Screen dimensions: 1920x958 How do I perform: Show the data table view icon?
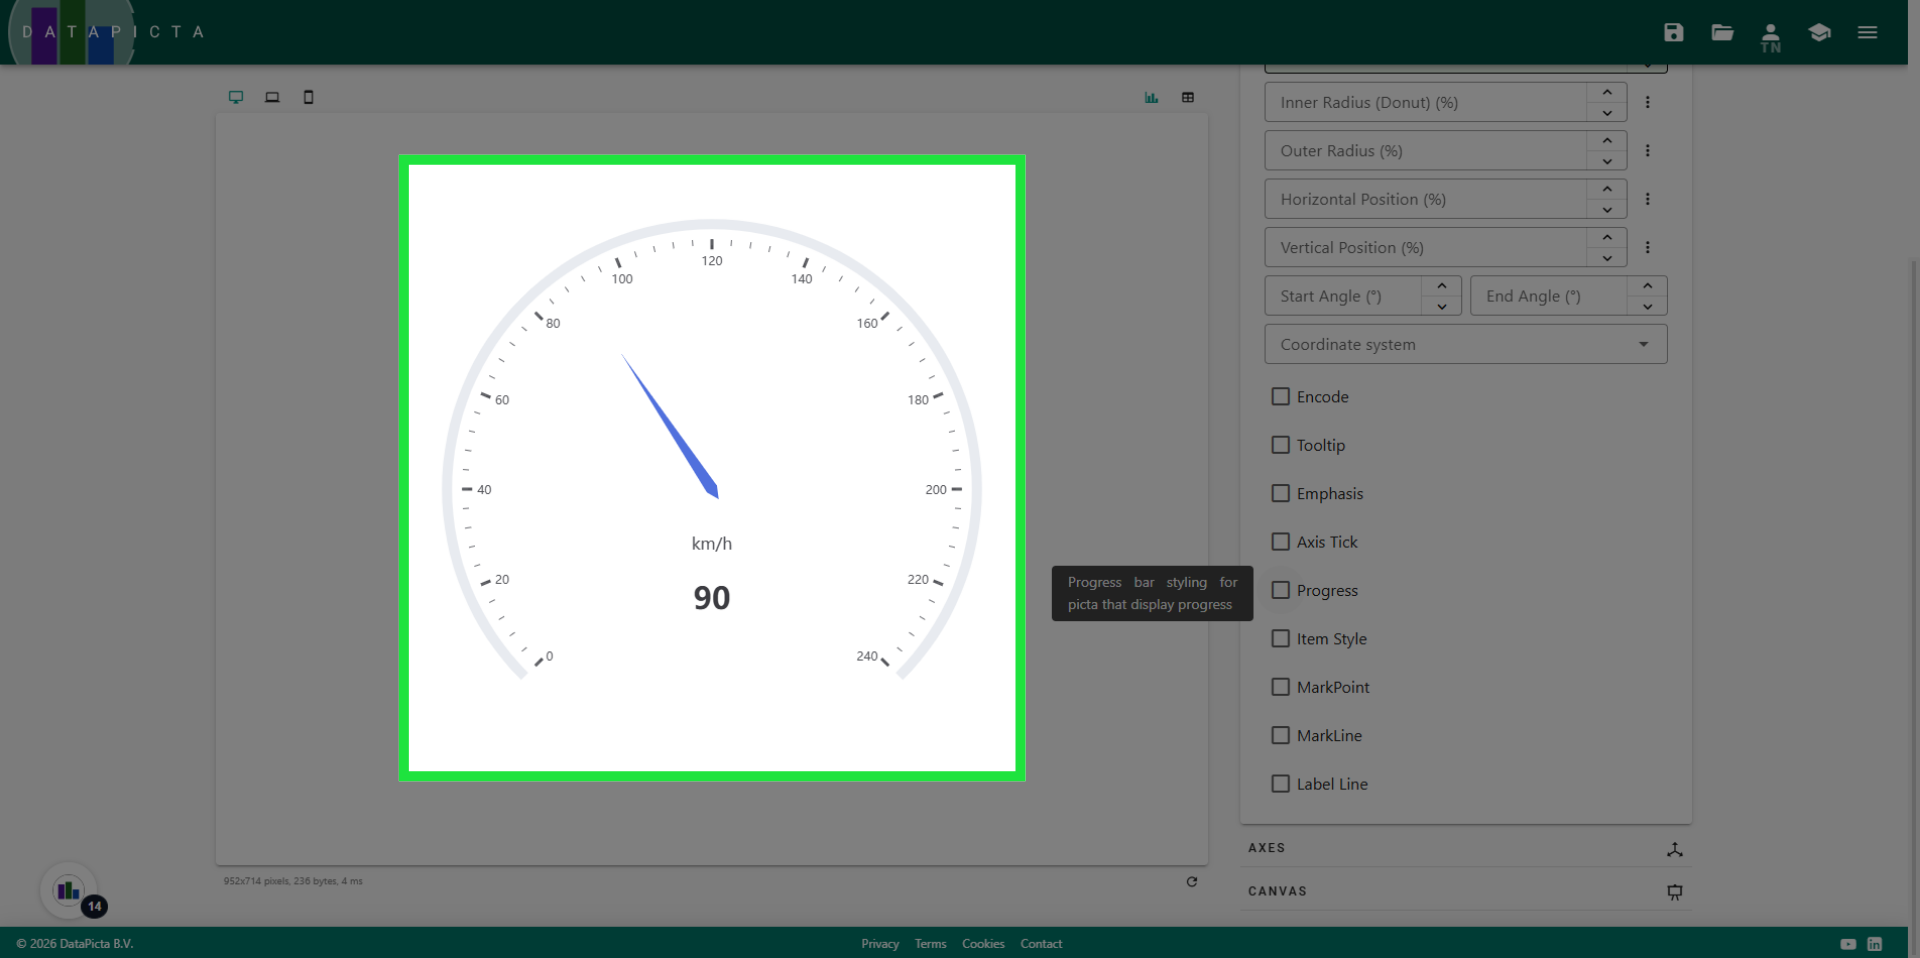[x=1188, y=97]
